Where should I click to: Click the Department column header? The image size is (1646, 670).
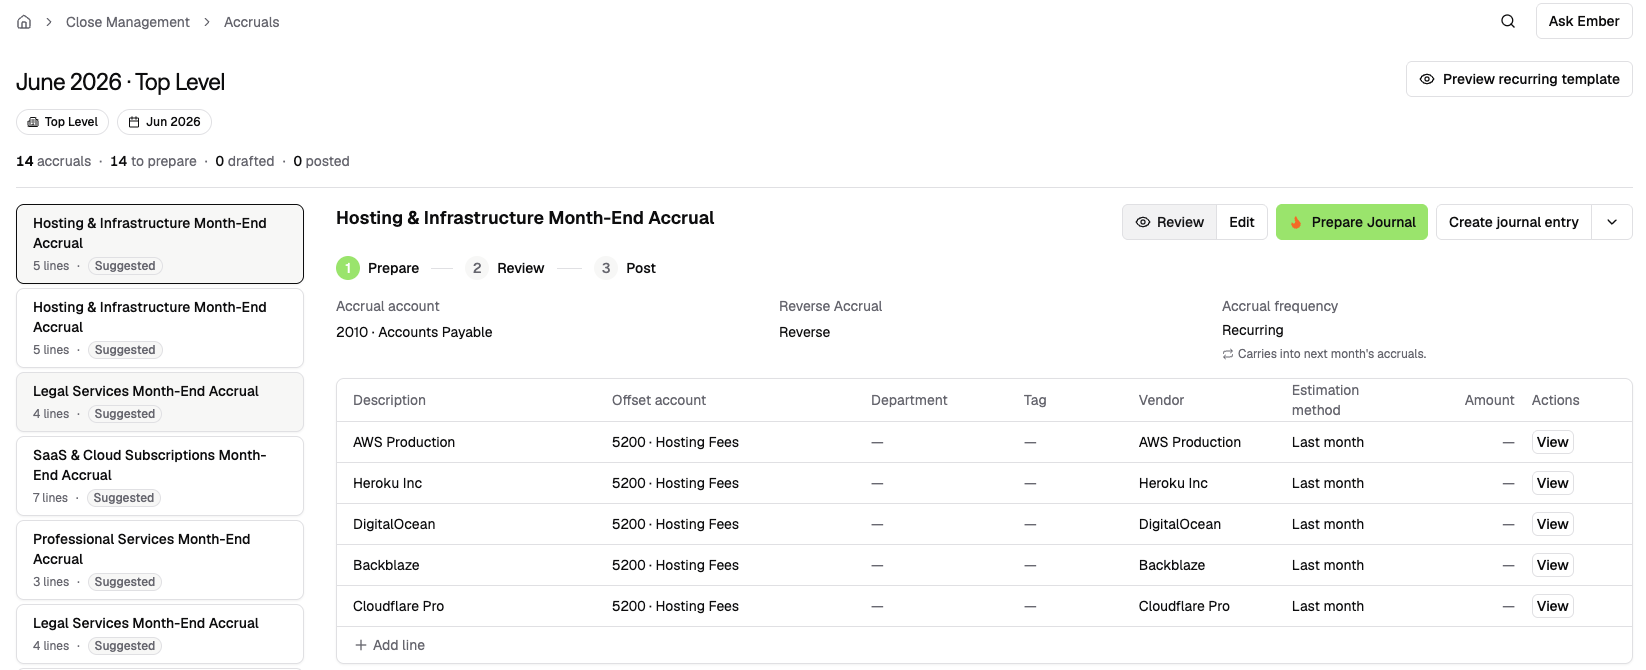click(909, 400)
